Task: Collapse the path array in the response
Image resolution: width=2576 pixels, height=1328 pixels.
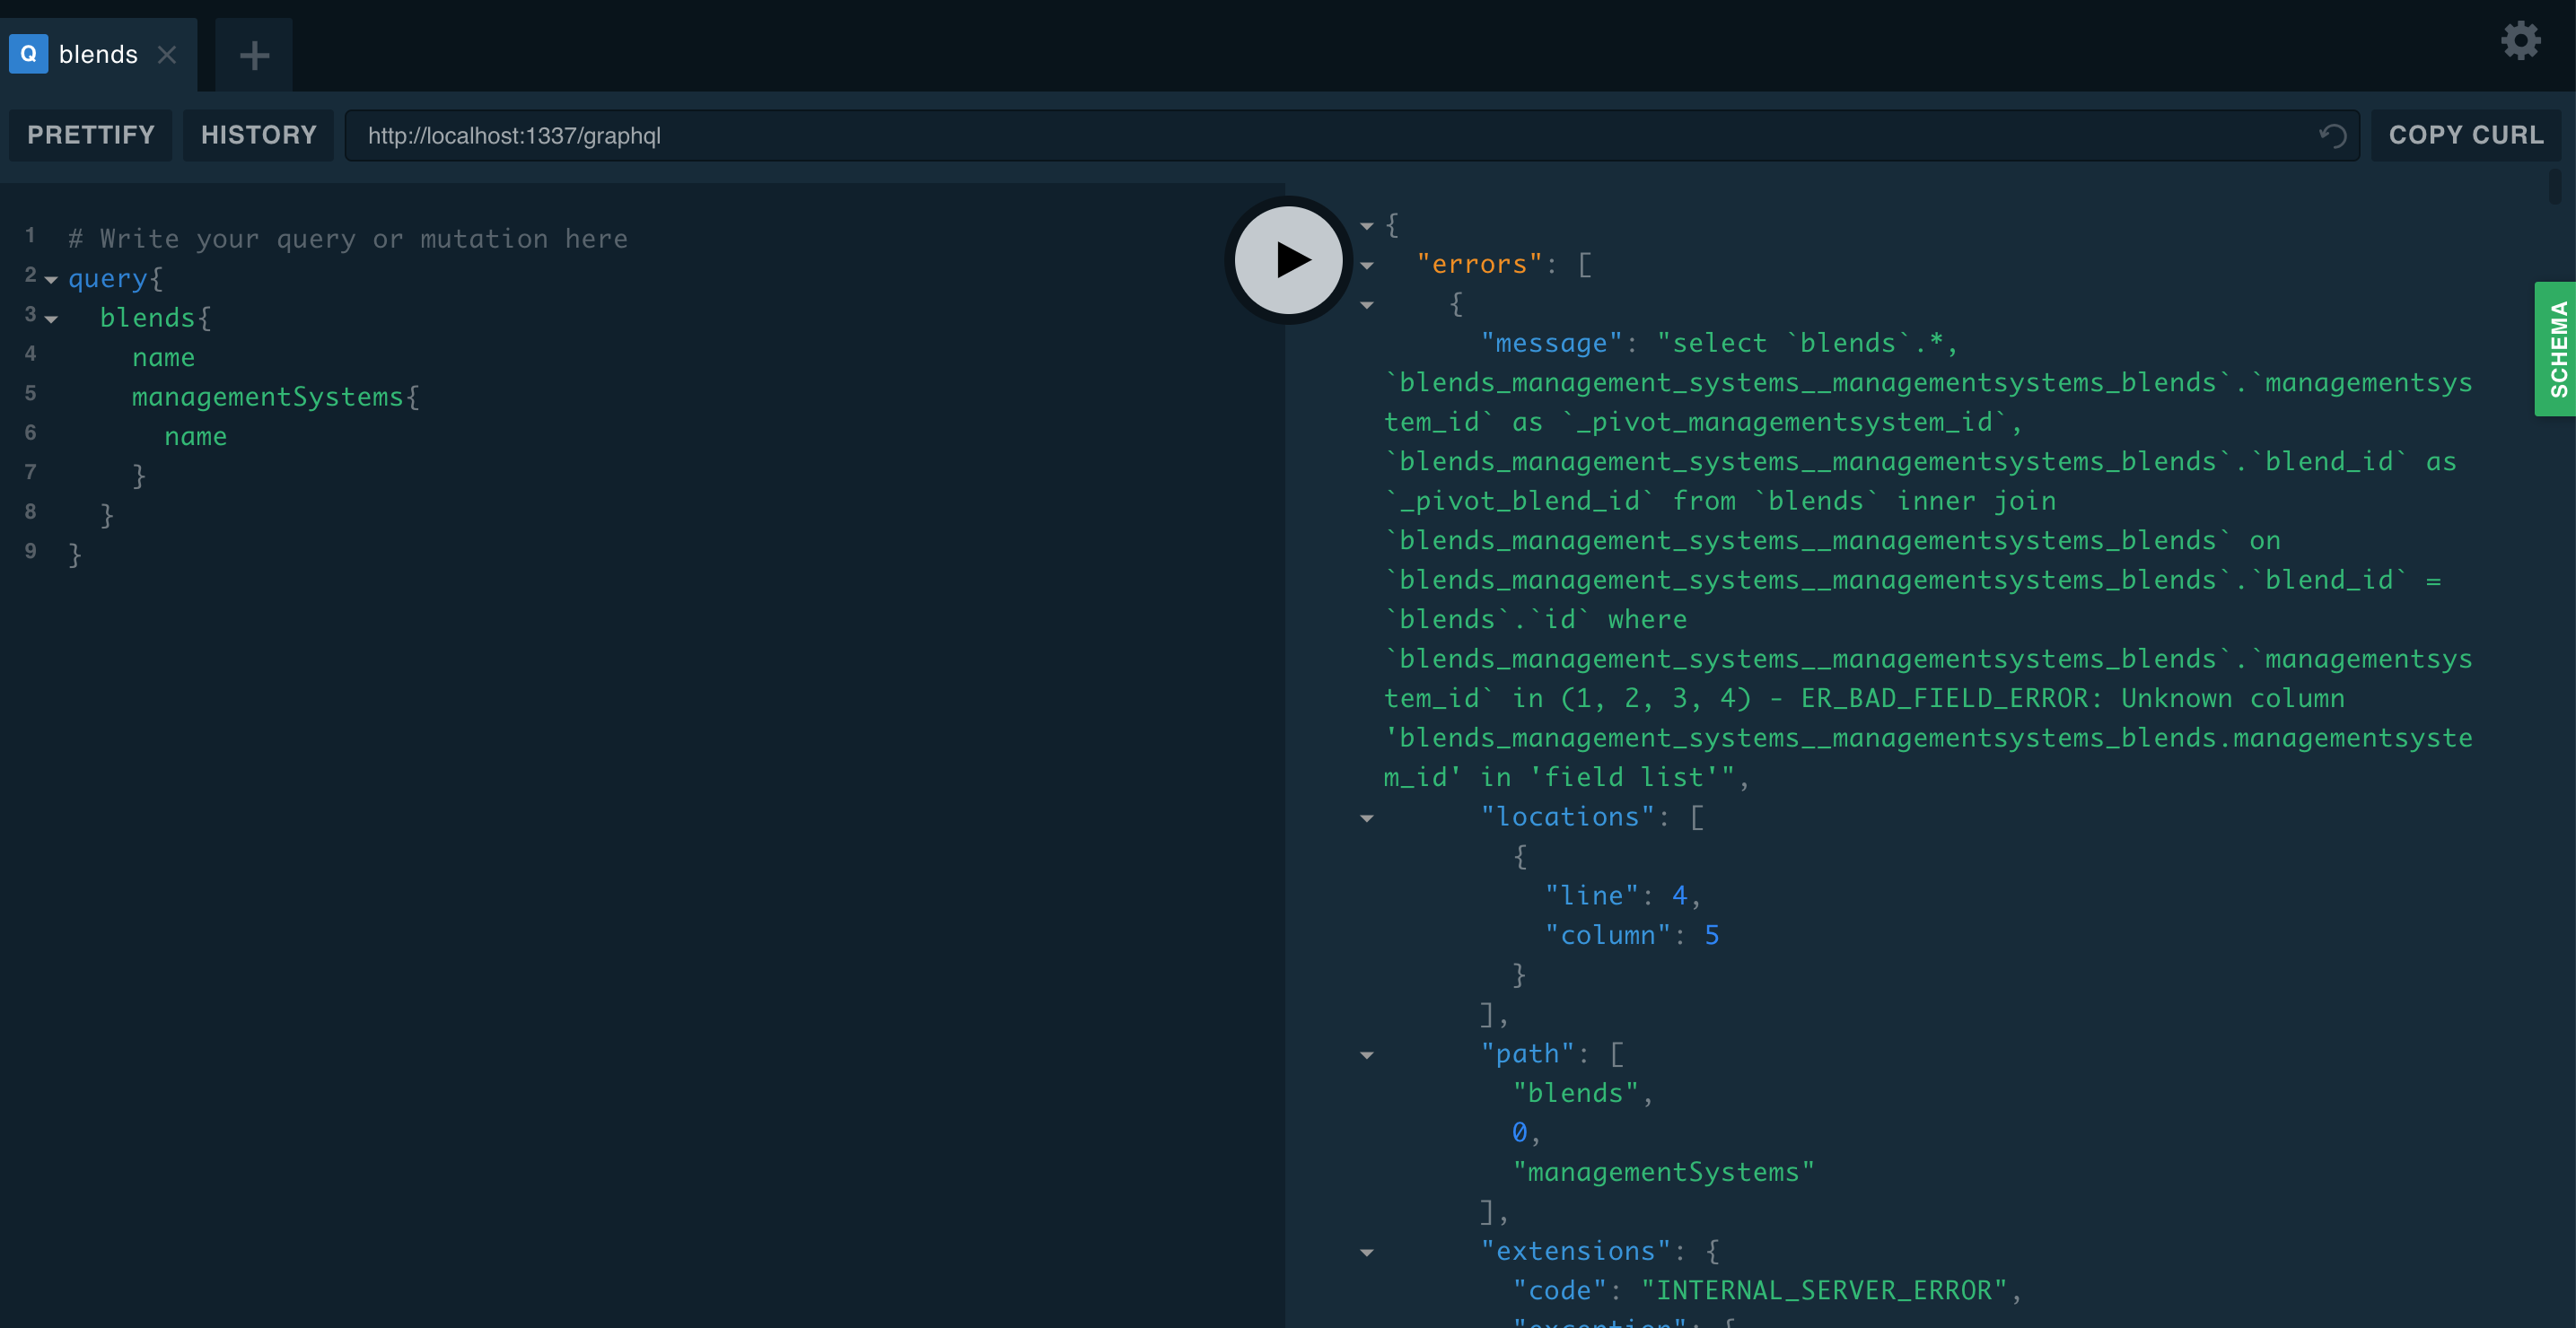Action: click(1366, 1054)
